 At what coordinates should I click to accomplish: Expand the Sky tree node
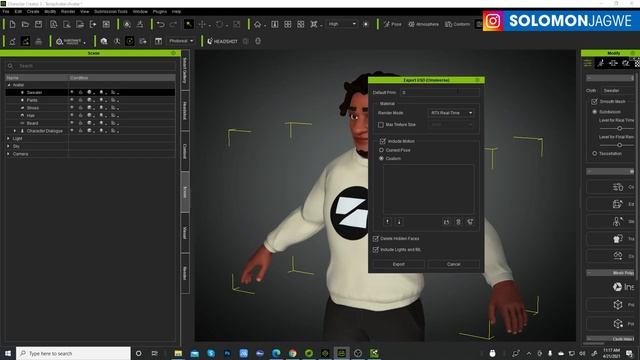point(8,146)
